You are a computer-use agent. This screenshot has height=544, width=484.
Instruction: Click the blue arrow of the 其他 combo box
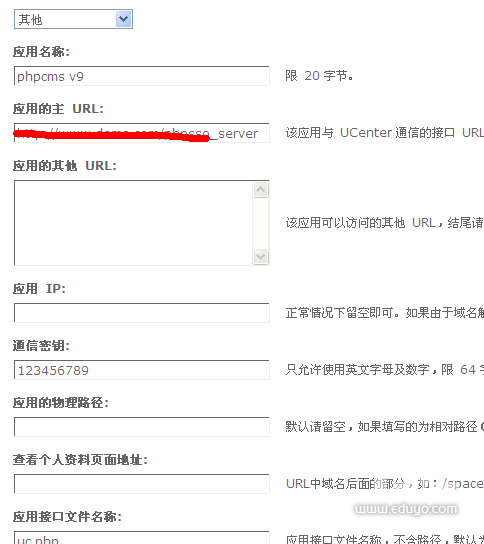[124, 19]
